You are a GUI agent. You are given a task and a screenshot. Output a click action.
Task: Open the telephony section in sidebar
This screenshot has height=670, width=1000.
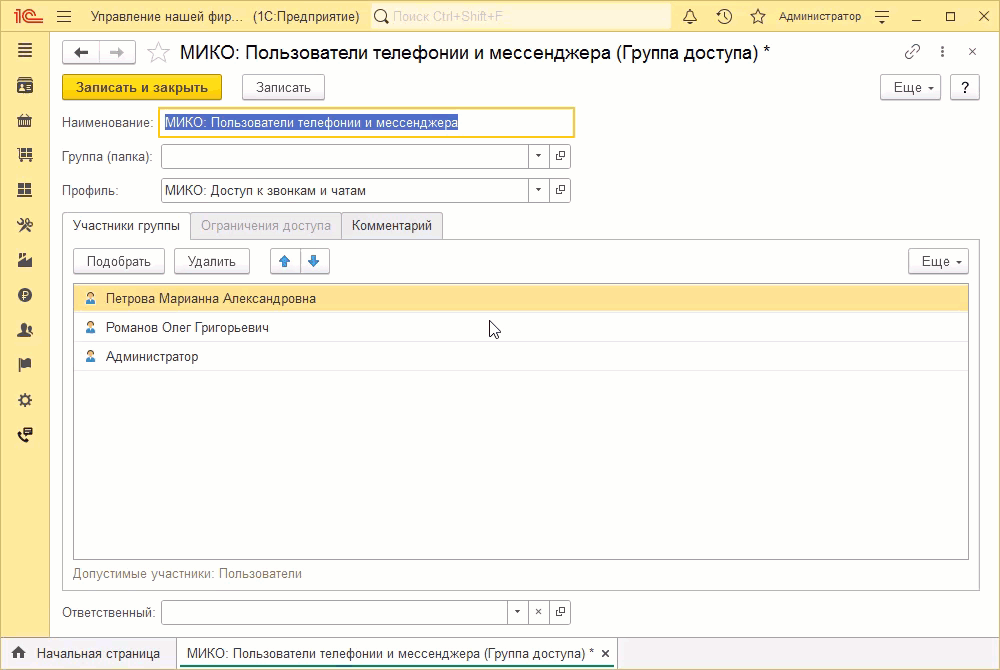tap(25, 435)
